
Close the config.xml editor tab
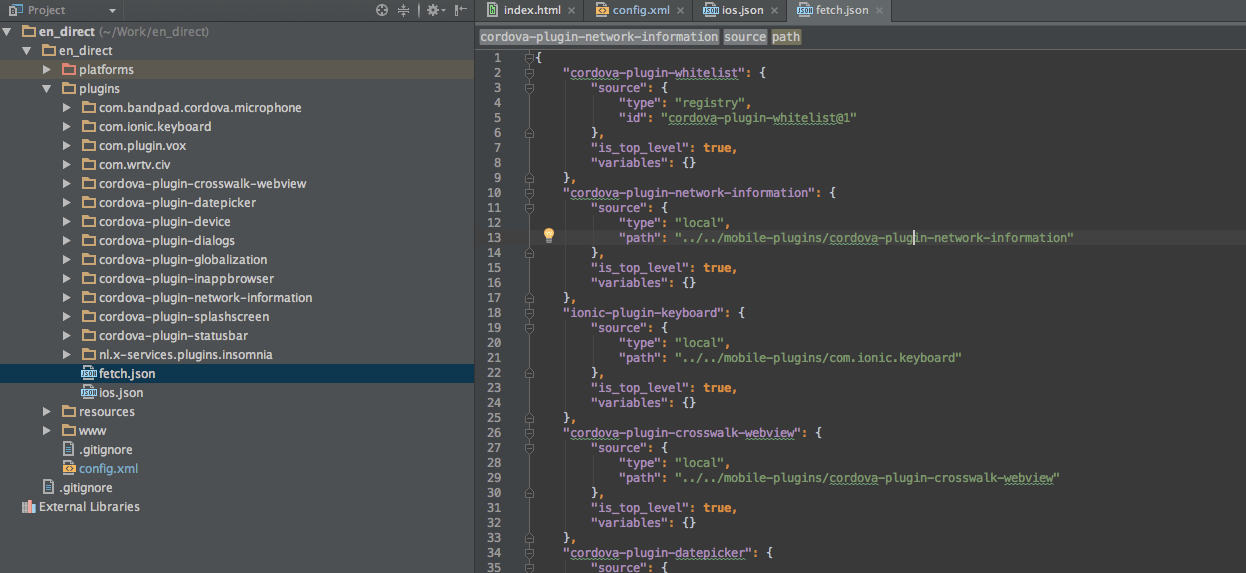coord(679,10)
